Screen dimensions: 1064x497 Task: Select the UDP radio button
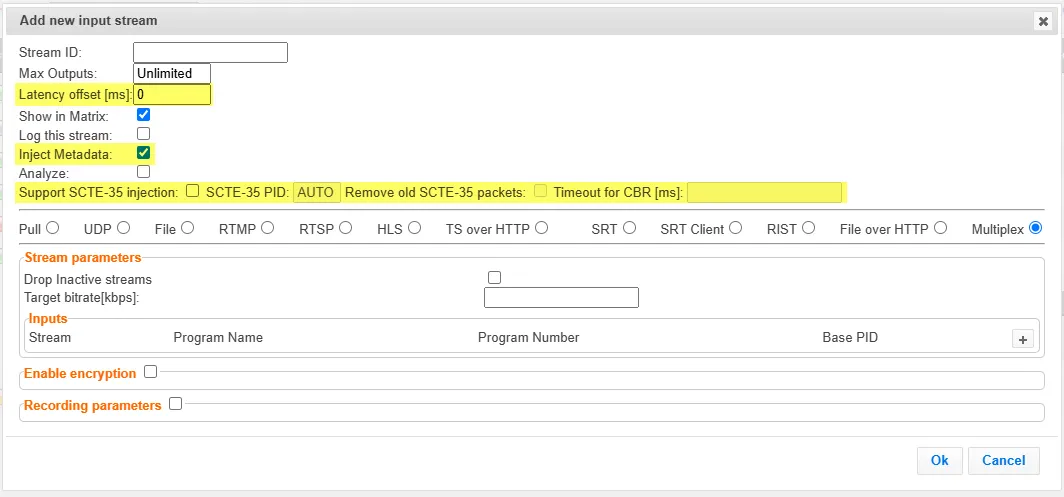coord(123,228)
